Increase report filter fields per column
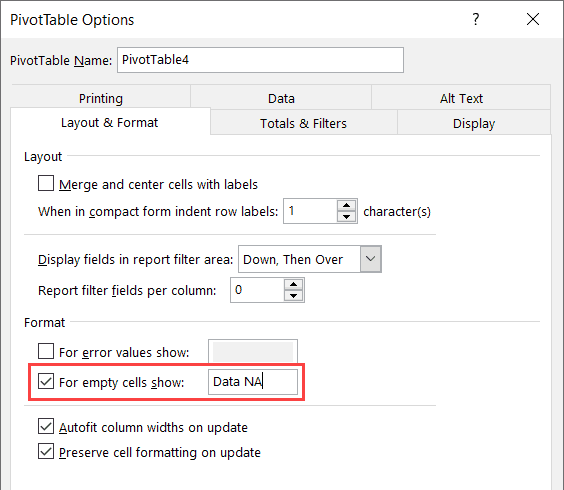 [294, 285]
